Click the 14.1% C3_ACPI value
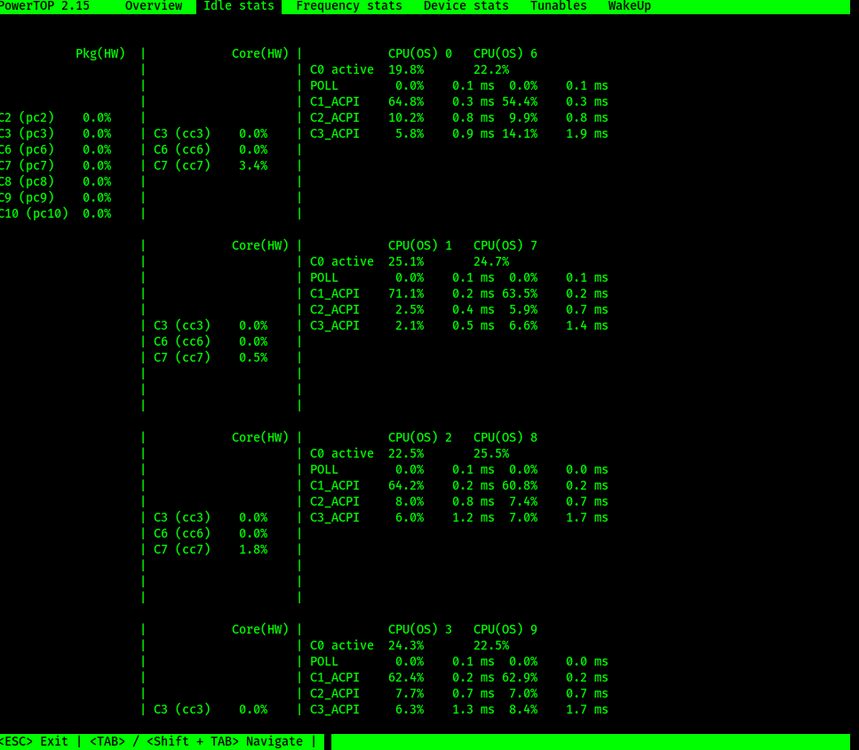859x750 pixels. (520, 134)
